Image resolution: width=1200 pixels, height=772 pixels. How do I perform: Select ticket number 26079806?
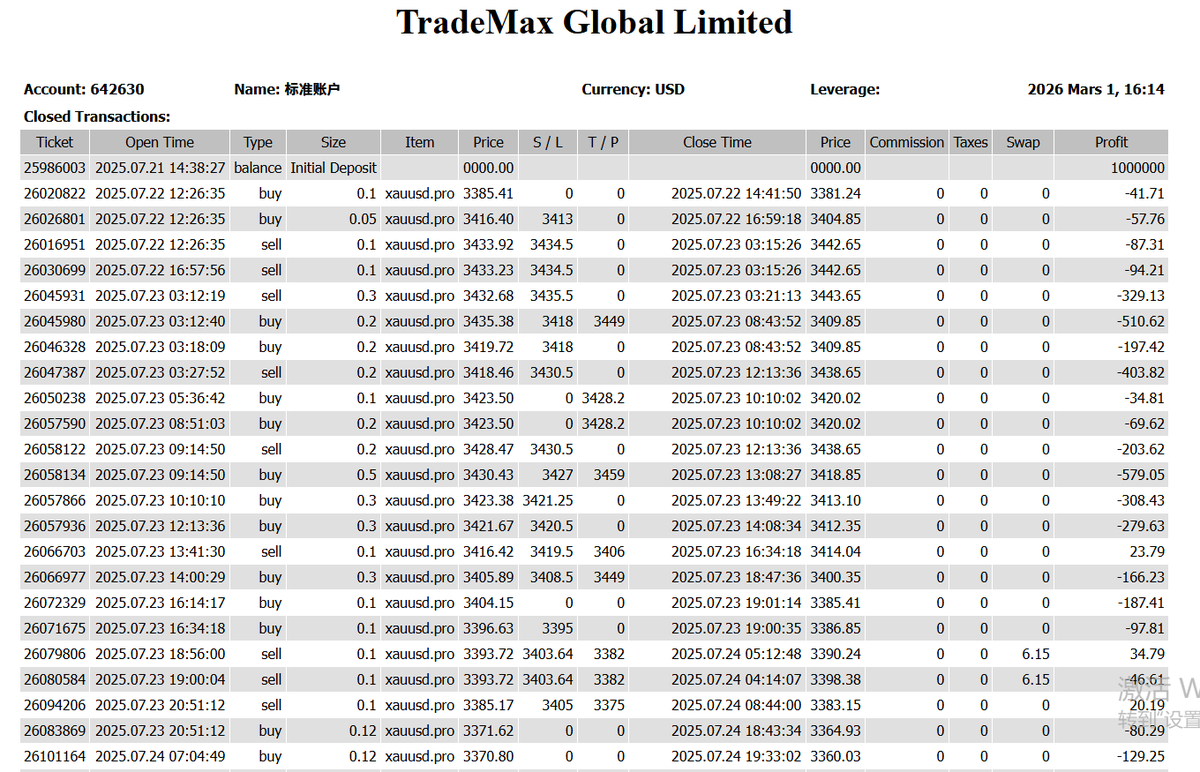55,654
